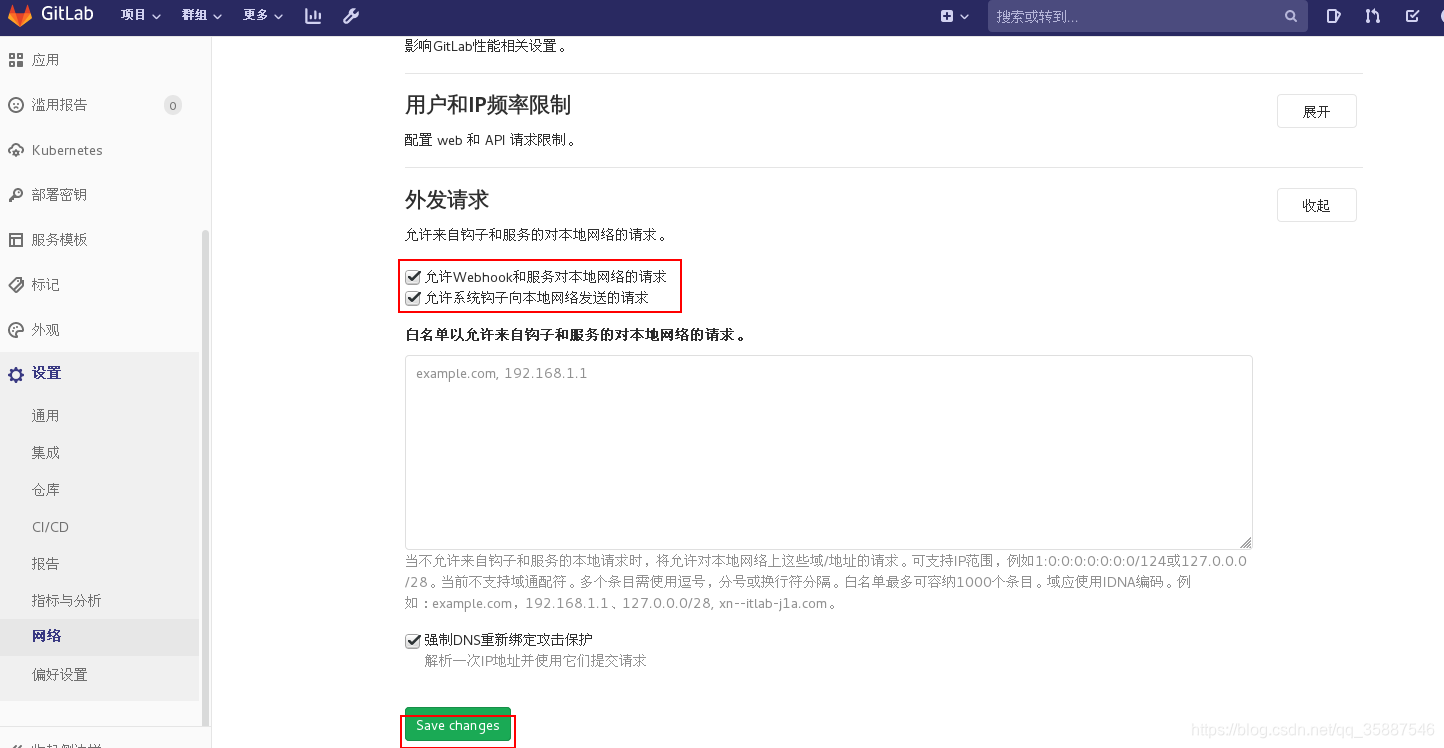Expand the 用户和IP频率限制 section

1316,110
